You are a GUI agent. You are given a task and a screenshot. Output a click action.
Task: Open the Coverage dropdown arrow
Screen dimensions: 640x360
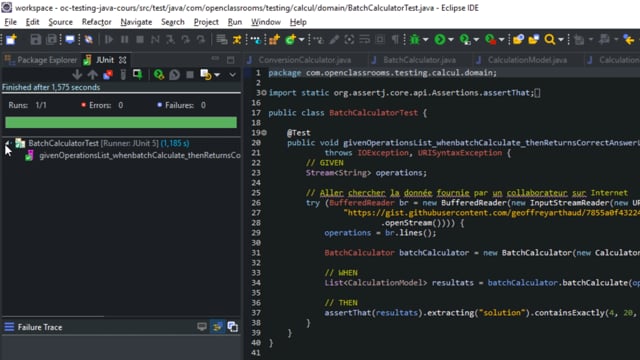click(476, 40)
